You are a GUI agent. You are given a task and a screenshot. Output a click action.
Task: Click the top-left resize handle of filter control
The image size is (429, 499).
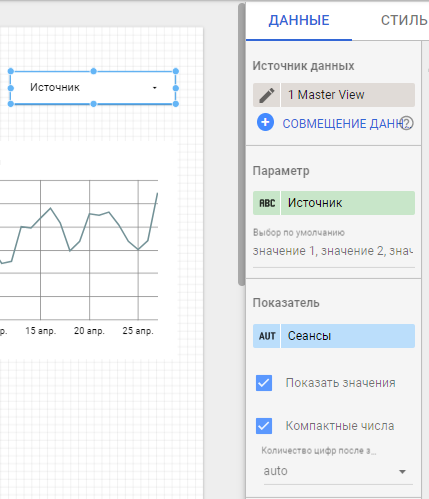click(x=11, y=71)
